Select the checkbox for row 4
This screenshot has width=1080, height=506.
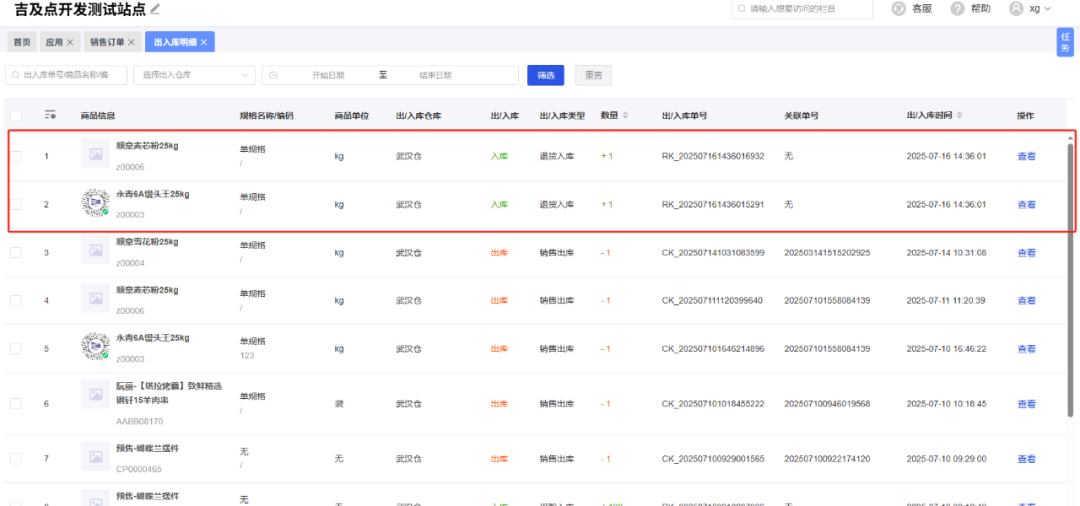pos(15,300)
